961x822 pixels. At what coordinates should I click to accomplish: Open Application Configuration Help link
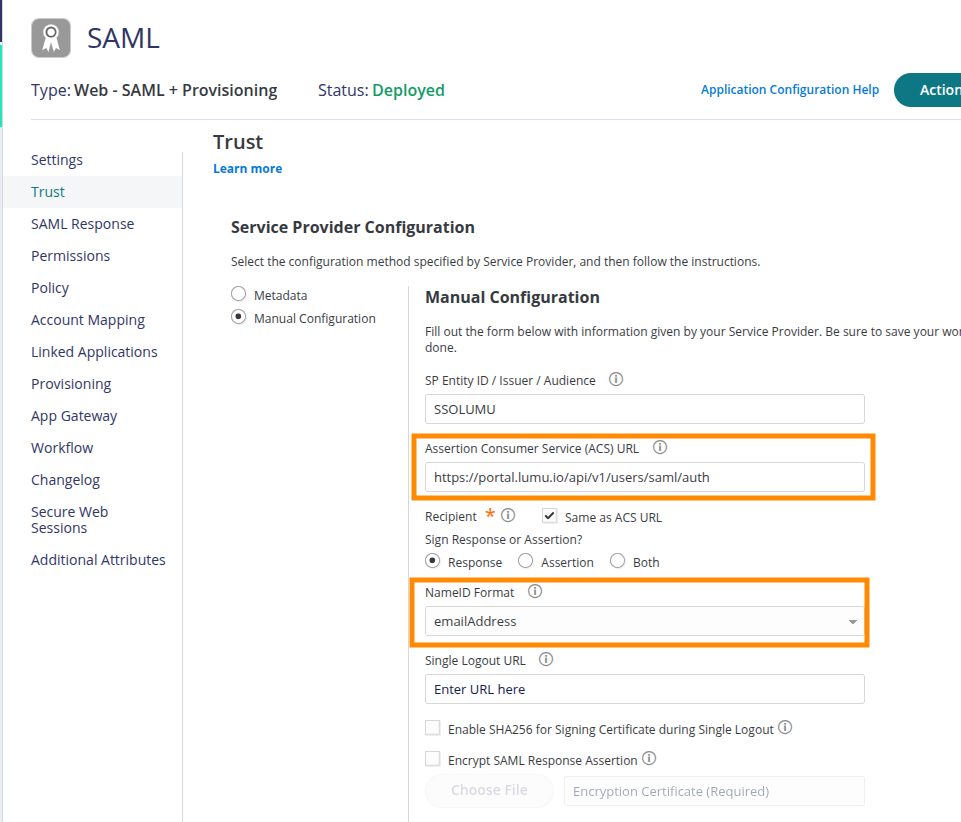pyautogui.click(x=789, y=90)
